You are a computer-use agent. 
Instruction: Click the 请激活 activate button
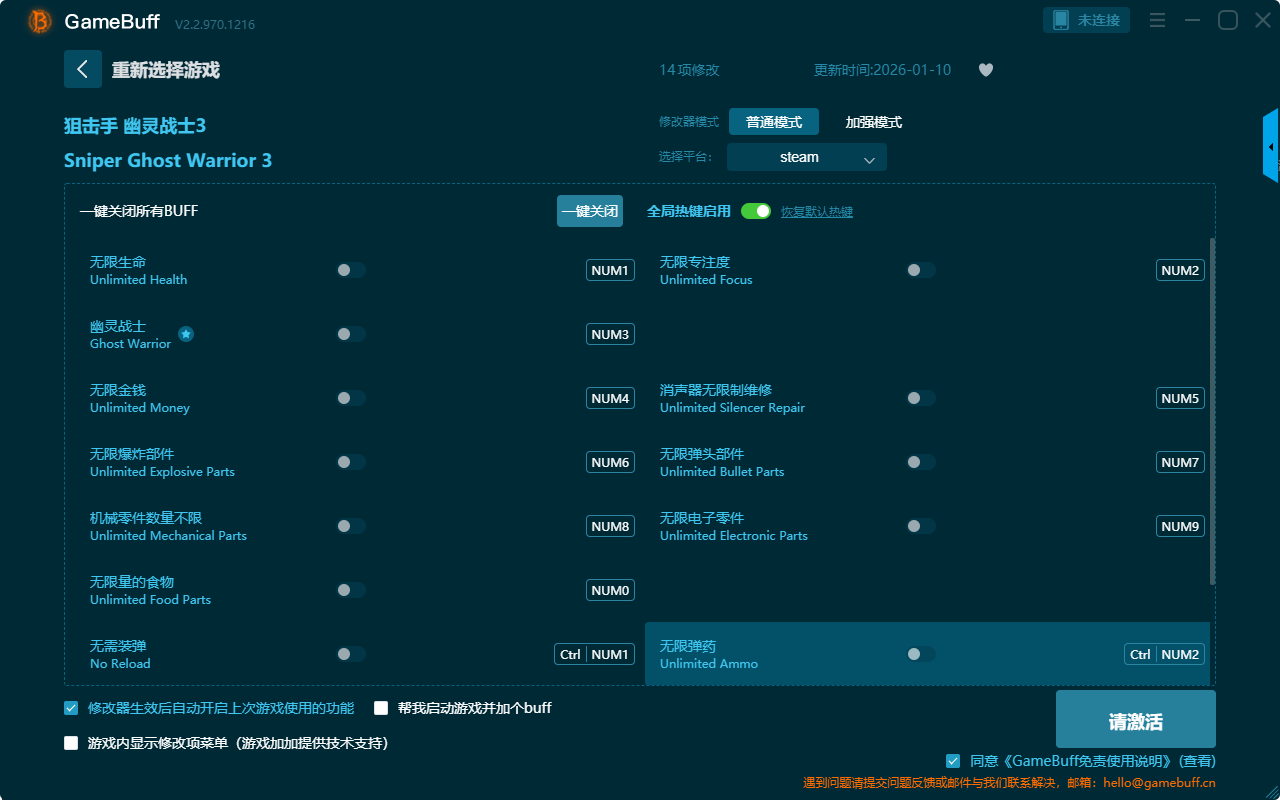click(1135, 719)
